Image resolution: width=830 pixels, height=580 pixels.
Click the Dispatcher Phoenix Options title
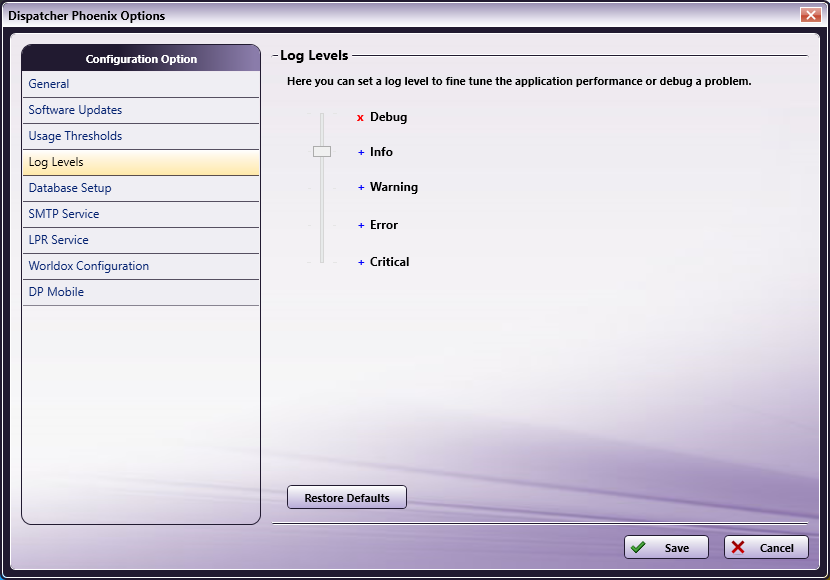(86, 16)
